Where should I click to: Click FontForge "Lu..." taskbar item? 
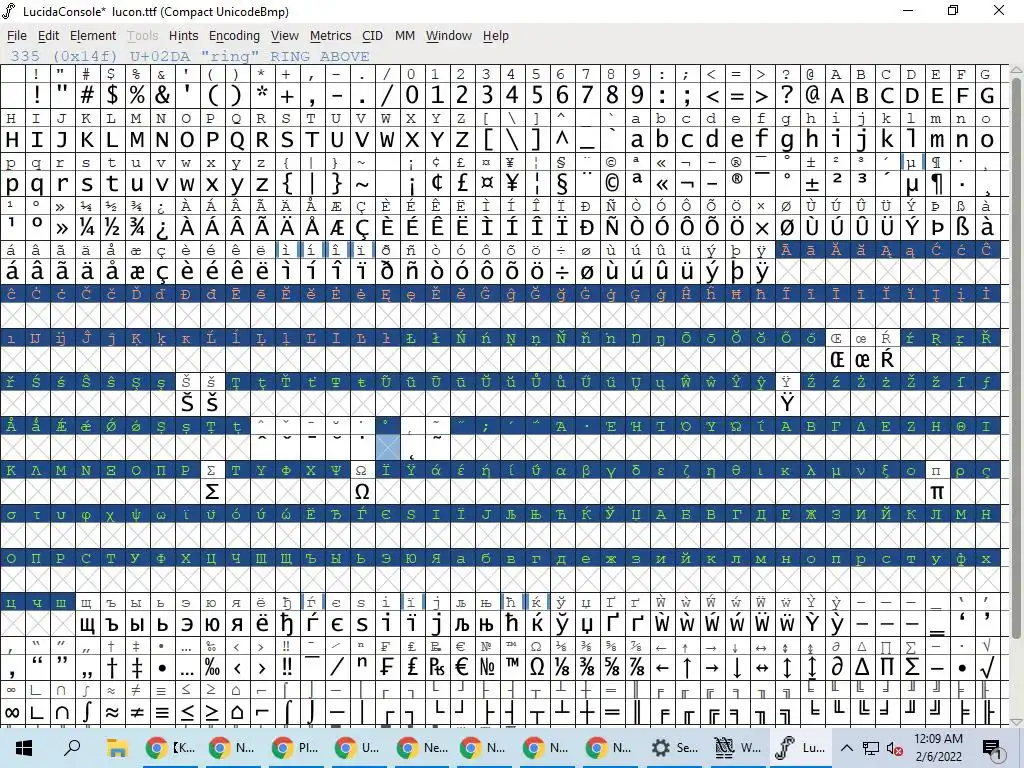point(799,748)
